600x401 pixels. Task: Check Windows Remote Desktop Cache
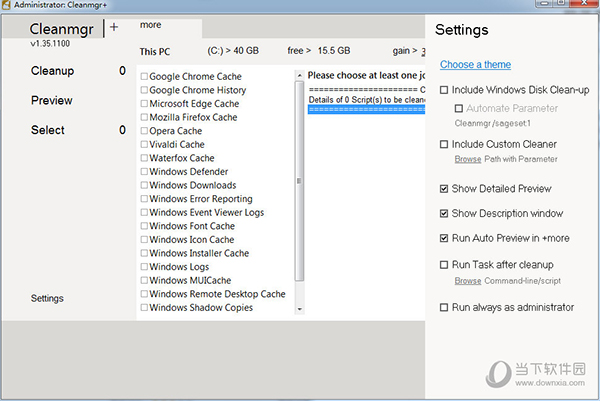tap(144, 294)
